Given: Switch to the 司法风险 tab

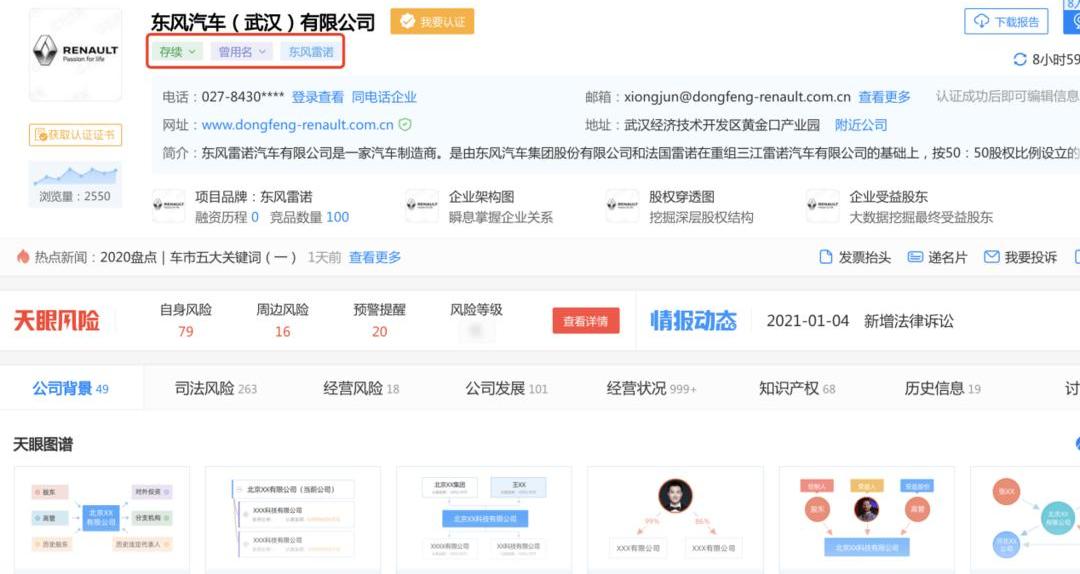Looking at the screenshot, I should (215, 388).
